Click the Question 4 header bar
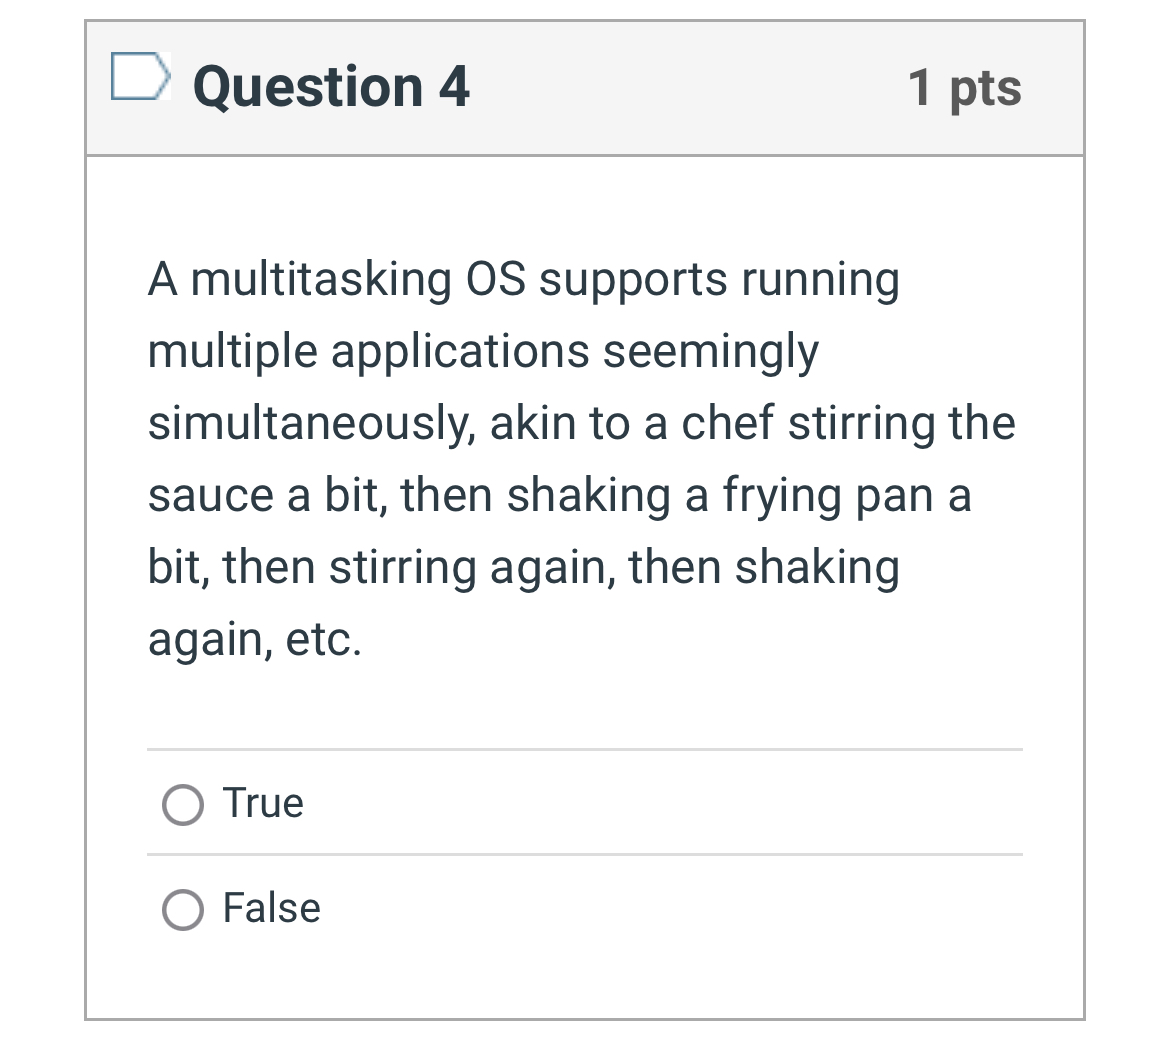 (585, 87)
